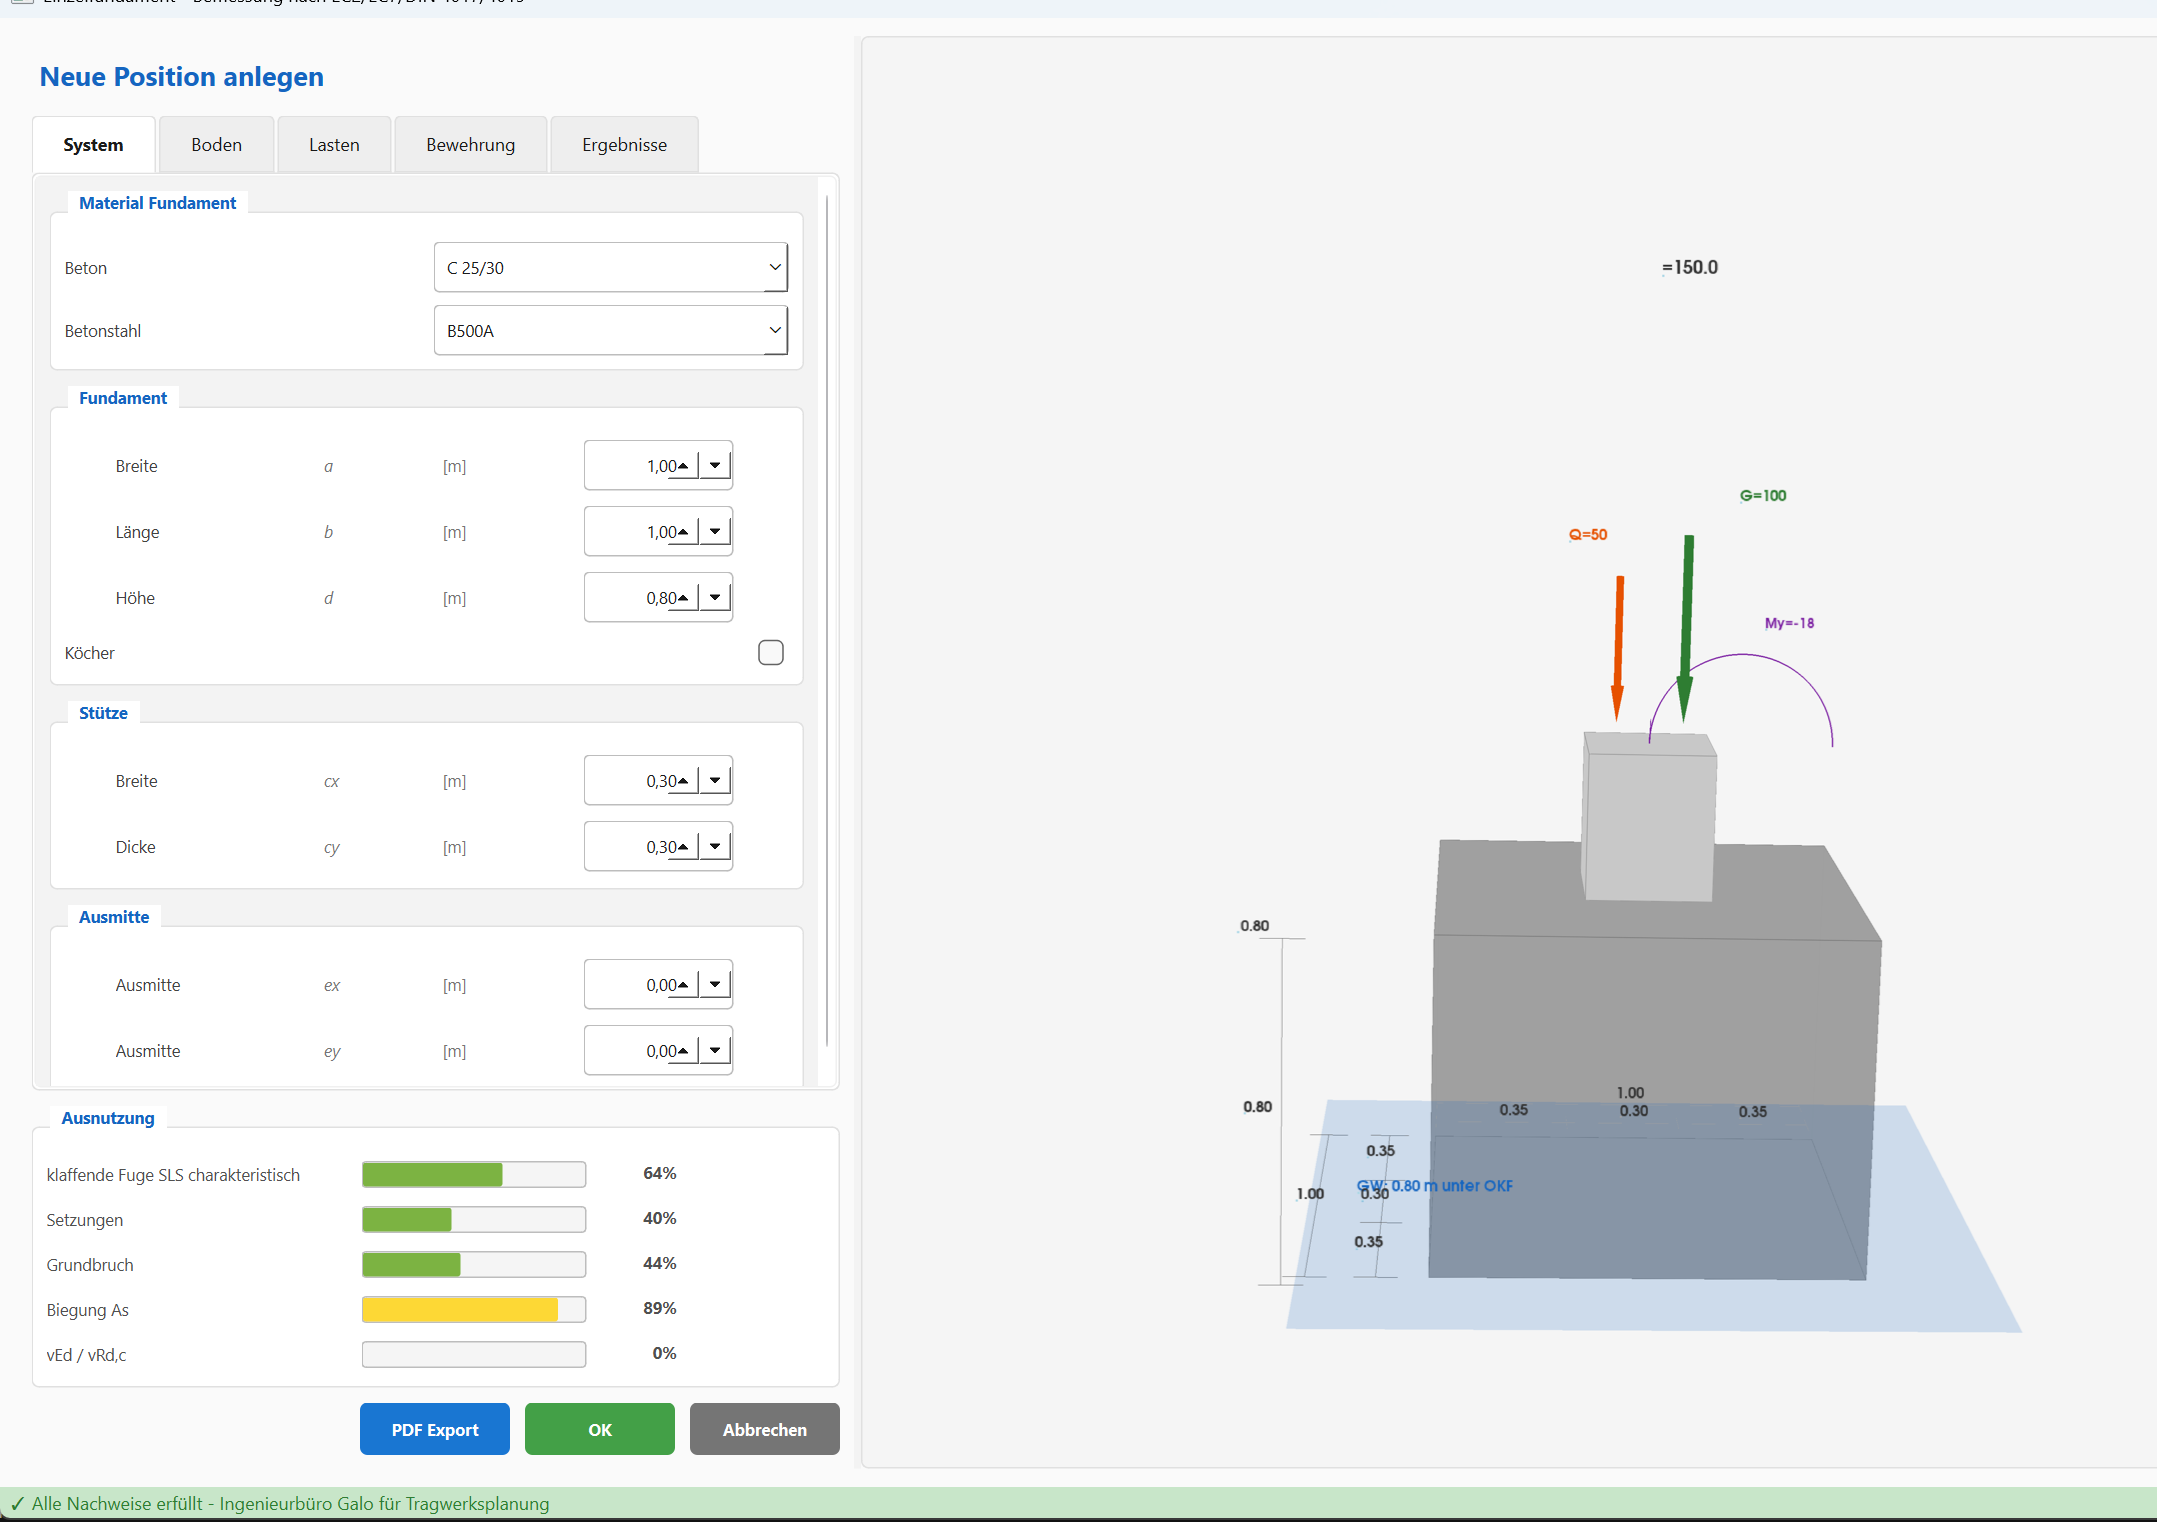Decrease Ausmitte ex with down arrow
Image resolution: width=2157 pixels, height=1522 pixels.
pyautogui.click(x=715, y=985)
